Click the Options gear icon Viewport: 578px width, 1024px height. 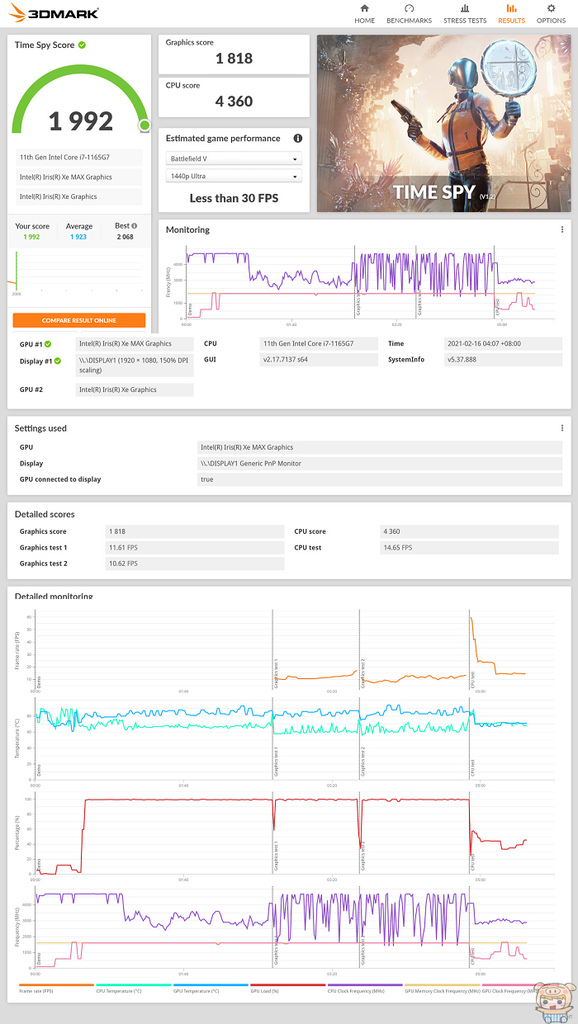551,8
